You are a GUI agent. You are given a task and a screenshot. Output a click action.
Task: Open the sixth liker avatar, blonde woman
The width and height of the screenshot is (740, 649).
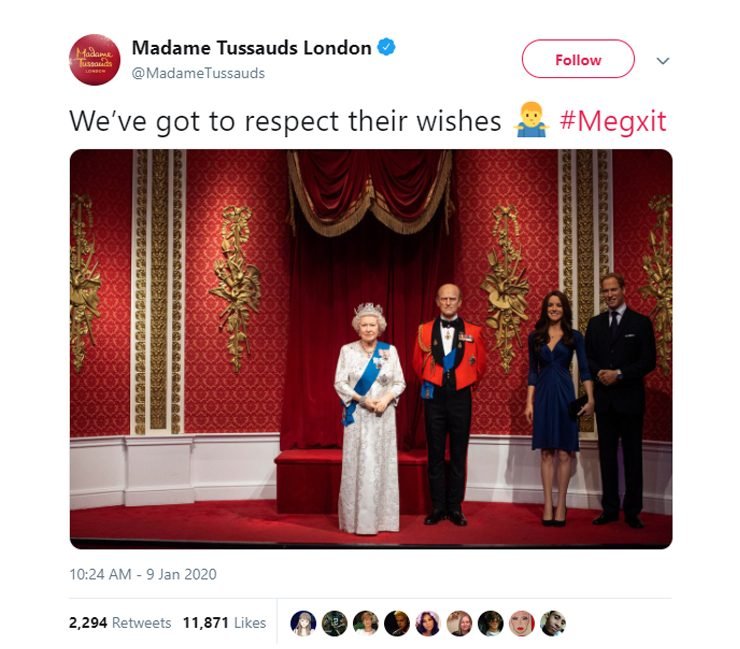click(x=459, y=623)
